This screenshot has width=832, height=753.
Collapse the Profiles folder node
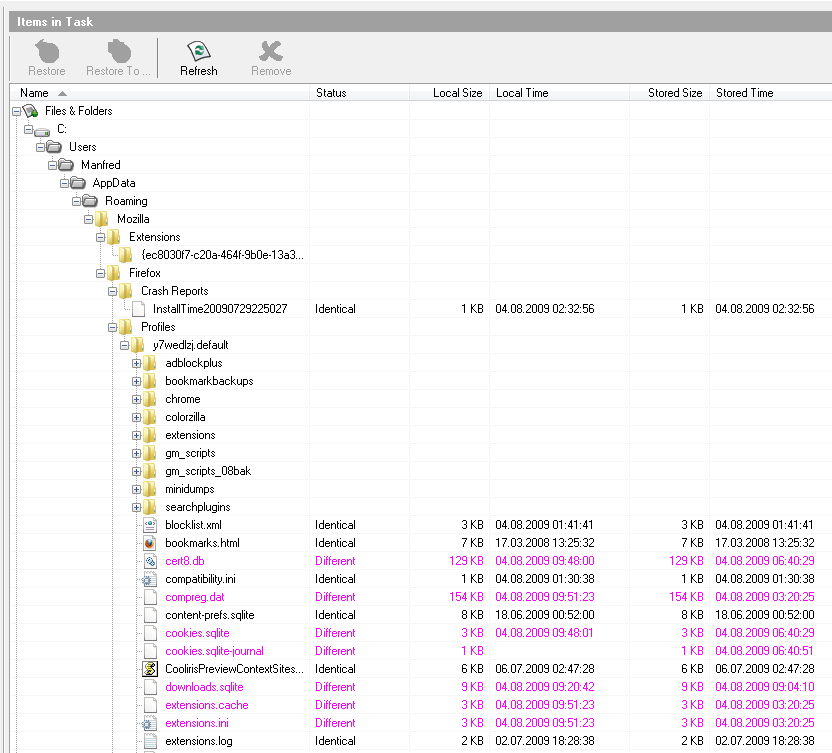pyautogui.click(x=112, y=327)
